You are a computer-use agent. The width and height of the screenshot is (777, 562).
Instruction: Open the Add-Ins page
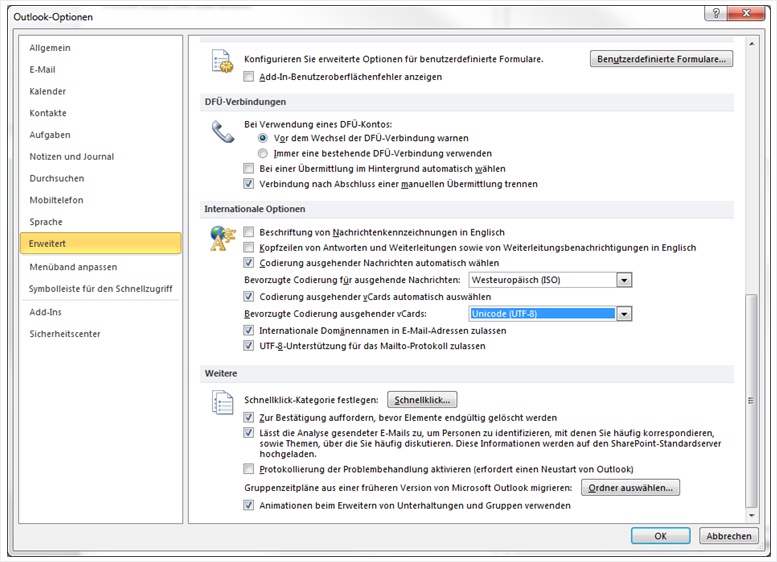pos(100,312)
